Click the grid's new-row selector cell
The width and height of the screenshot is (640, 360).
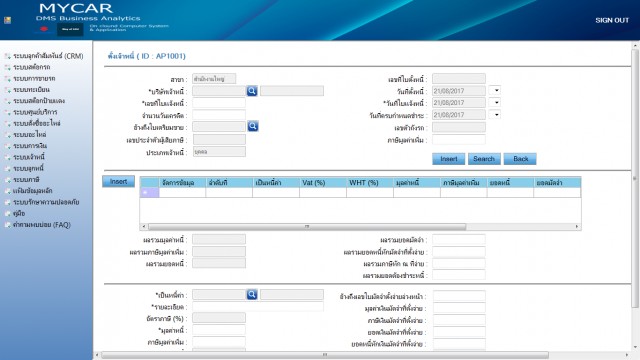click(x=149, y=192)
